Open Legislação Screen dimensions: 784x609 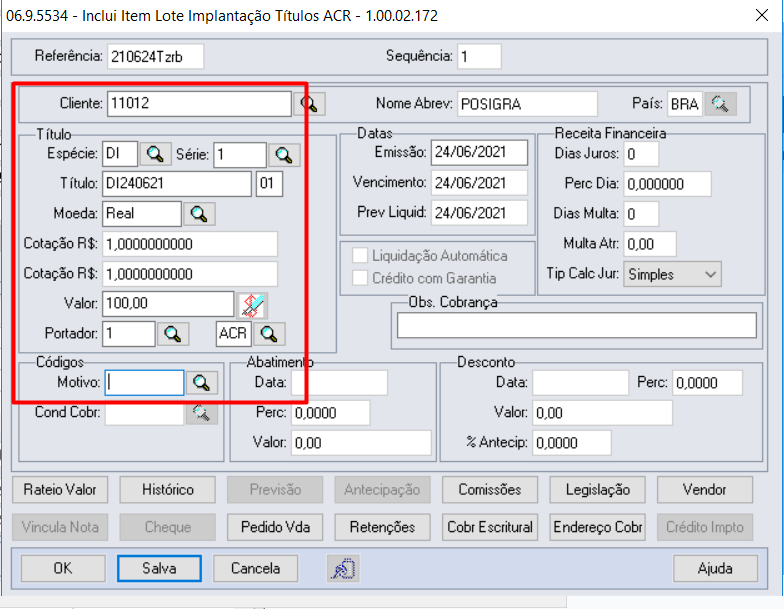click(x=598, y=490)
